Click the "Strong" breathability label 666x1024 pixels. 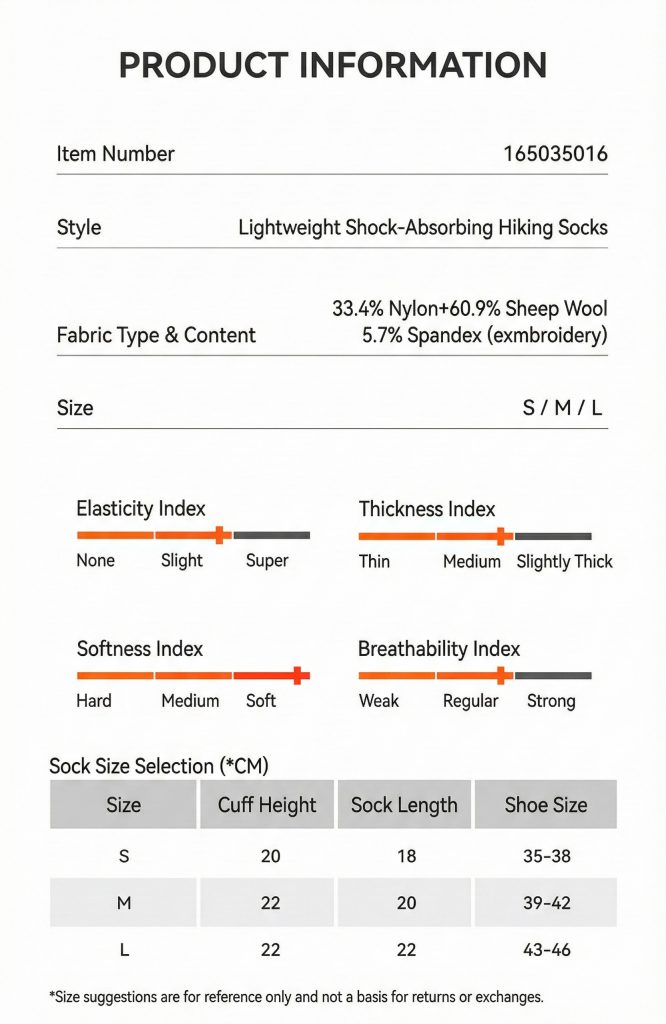coord(551,701)
